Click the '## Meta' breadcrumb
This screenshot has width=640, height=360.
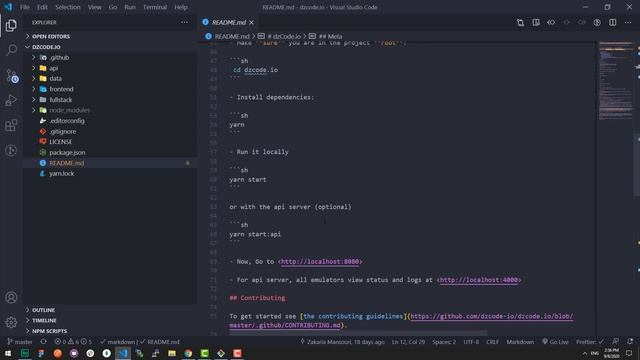point(326,36)
